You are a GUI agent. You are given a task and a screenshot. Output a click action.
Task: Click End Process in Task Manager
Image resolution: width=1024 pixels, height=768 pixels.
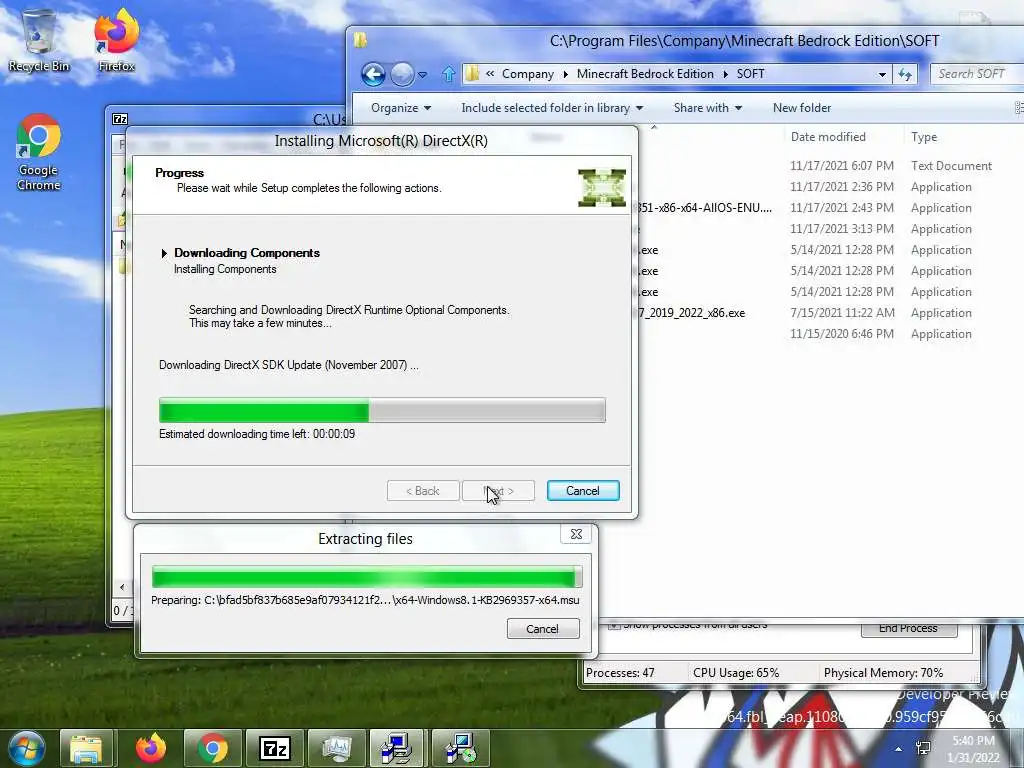click(908, 628)
